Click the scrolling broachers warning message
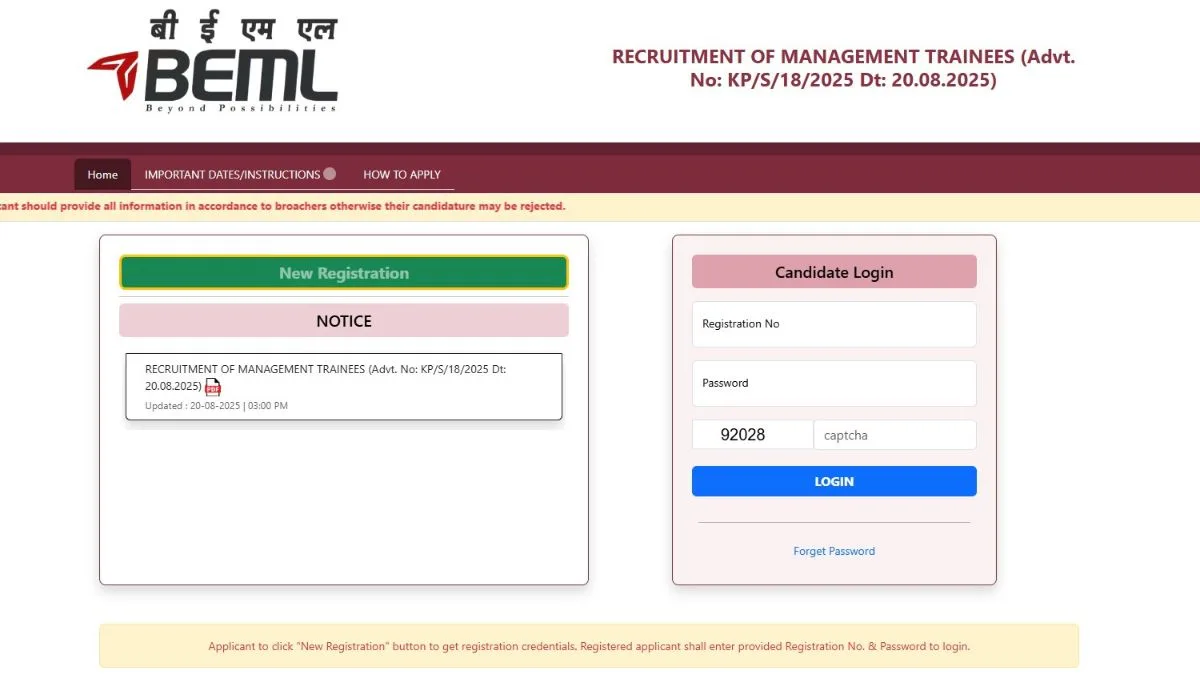 tap(283, 206)
